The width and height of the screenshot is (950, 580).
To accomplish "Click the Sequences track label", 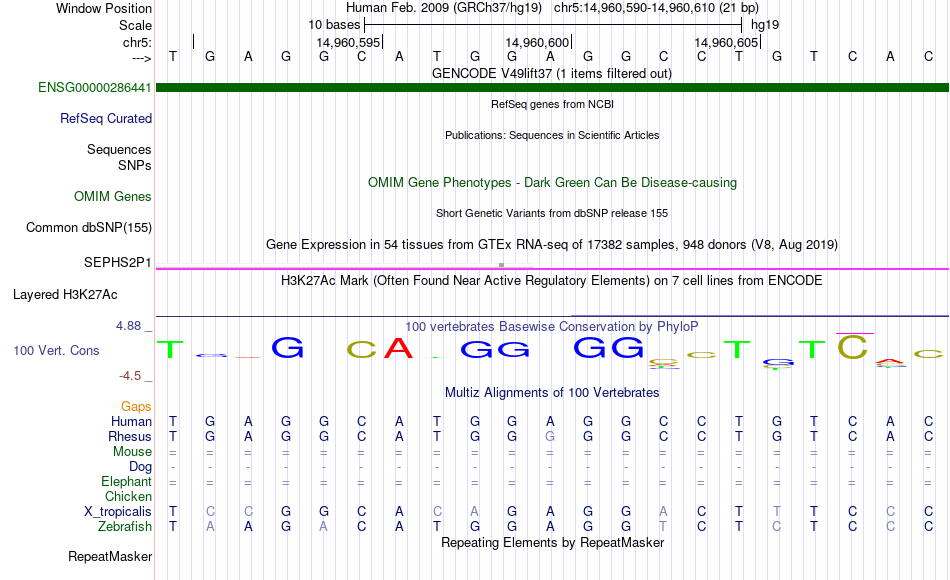I will coord(119,149).
